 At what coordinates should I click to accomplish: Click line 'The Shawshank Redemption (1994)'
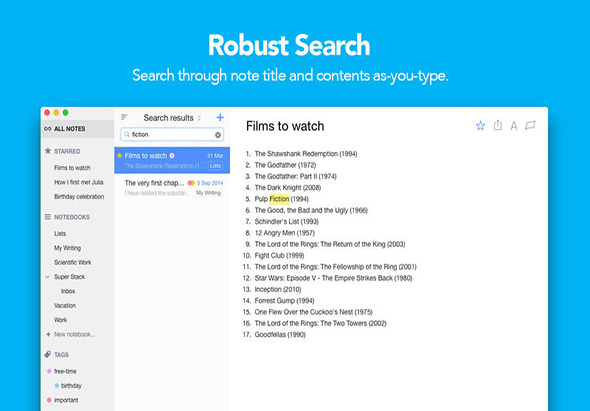click(x=306, y=154)
